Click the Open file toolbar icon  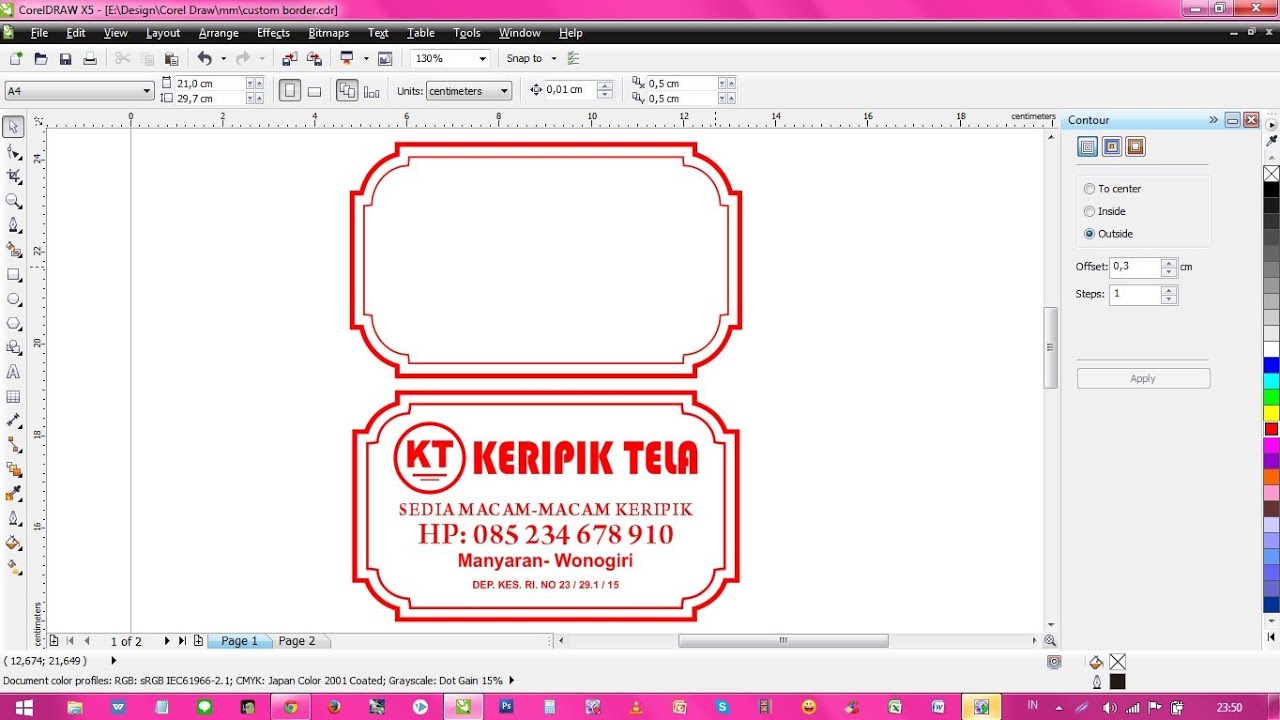pos(41,59)
